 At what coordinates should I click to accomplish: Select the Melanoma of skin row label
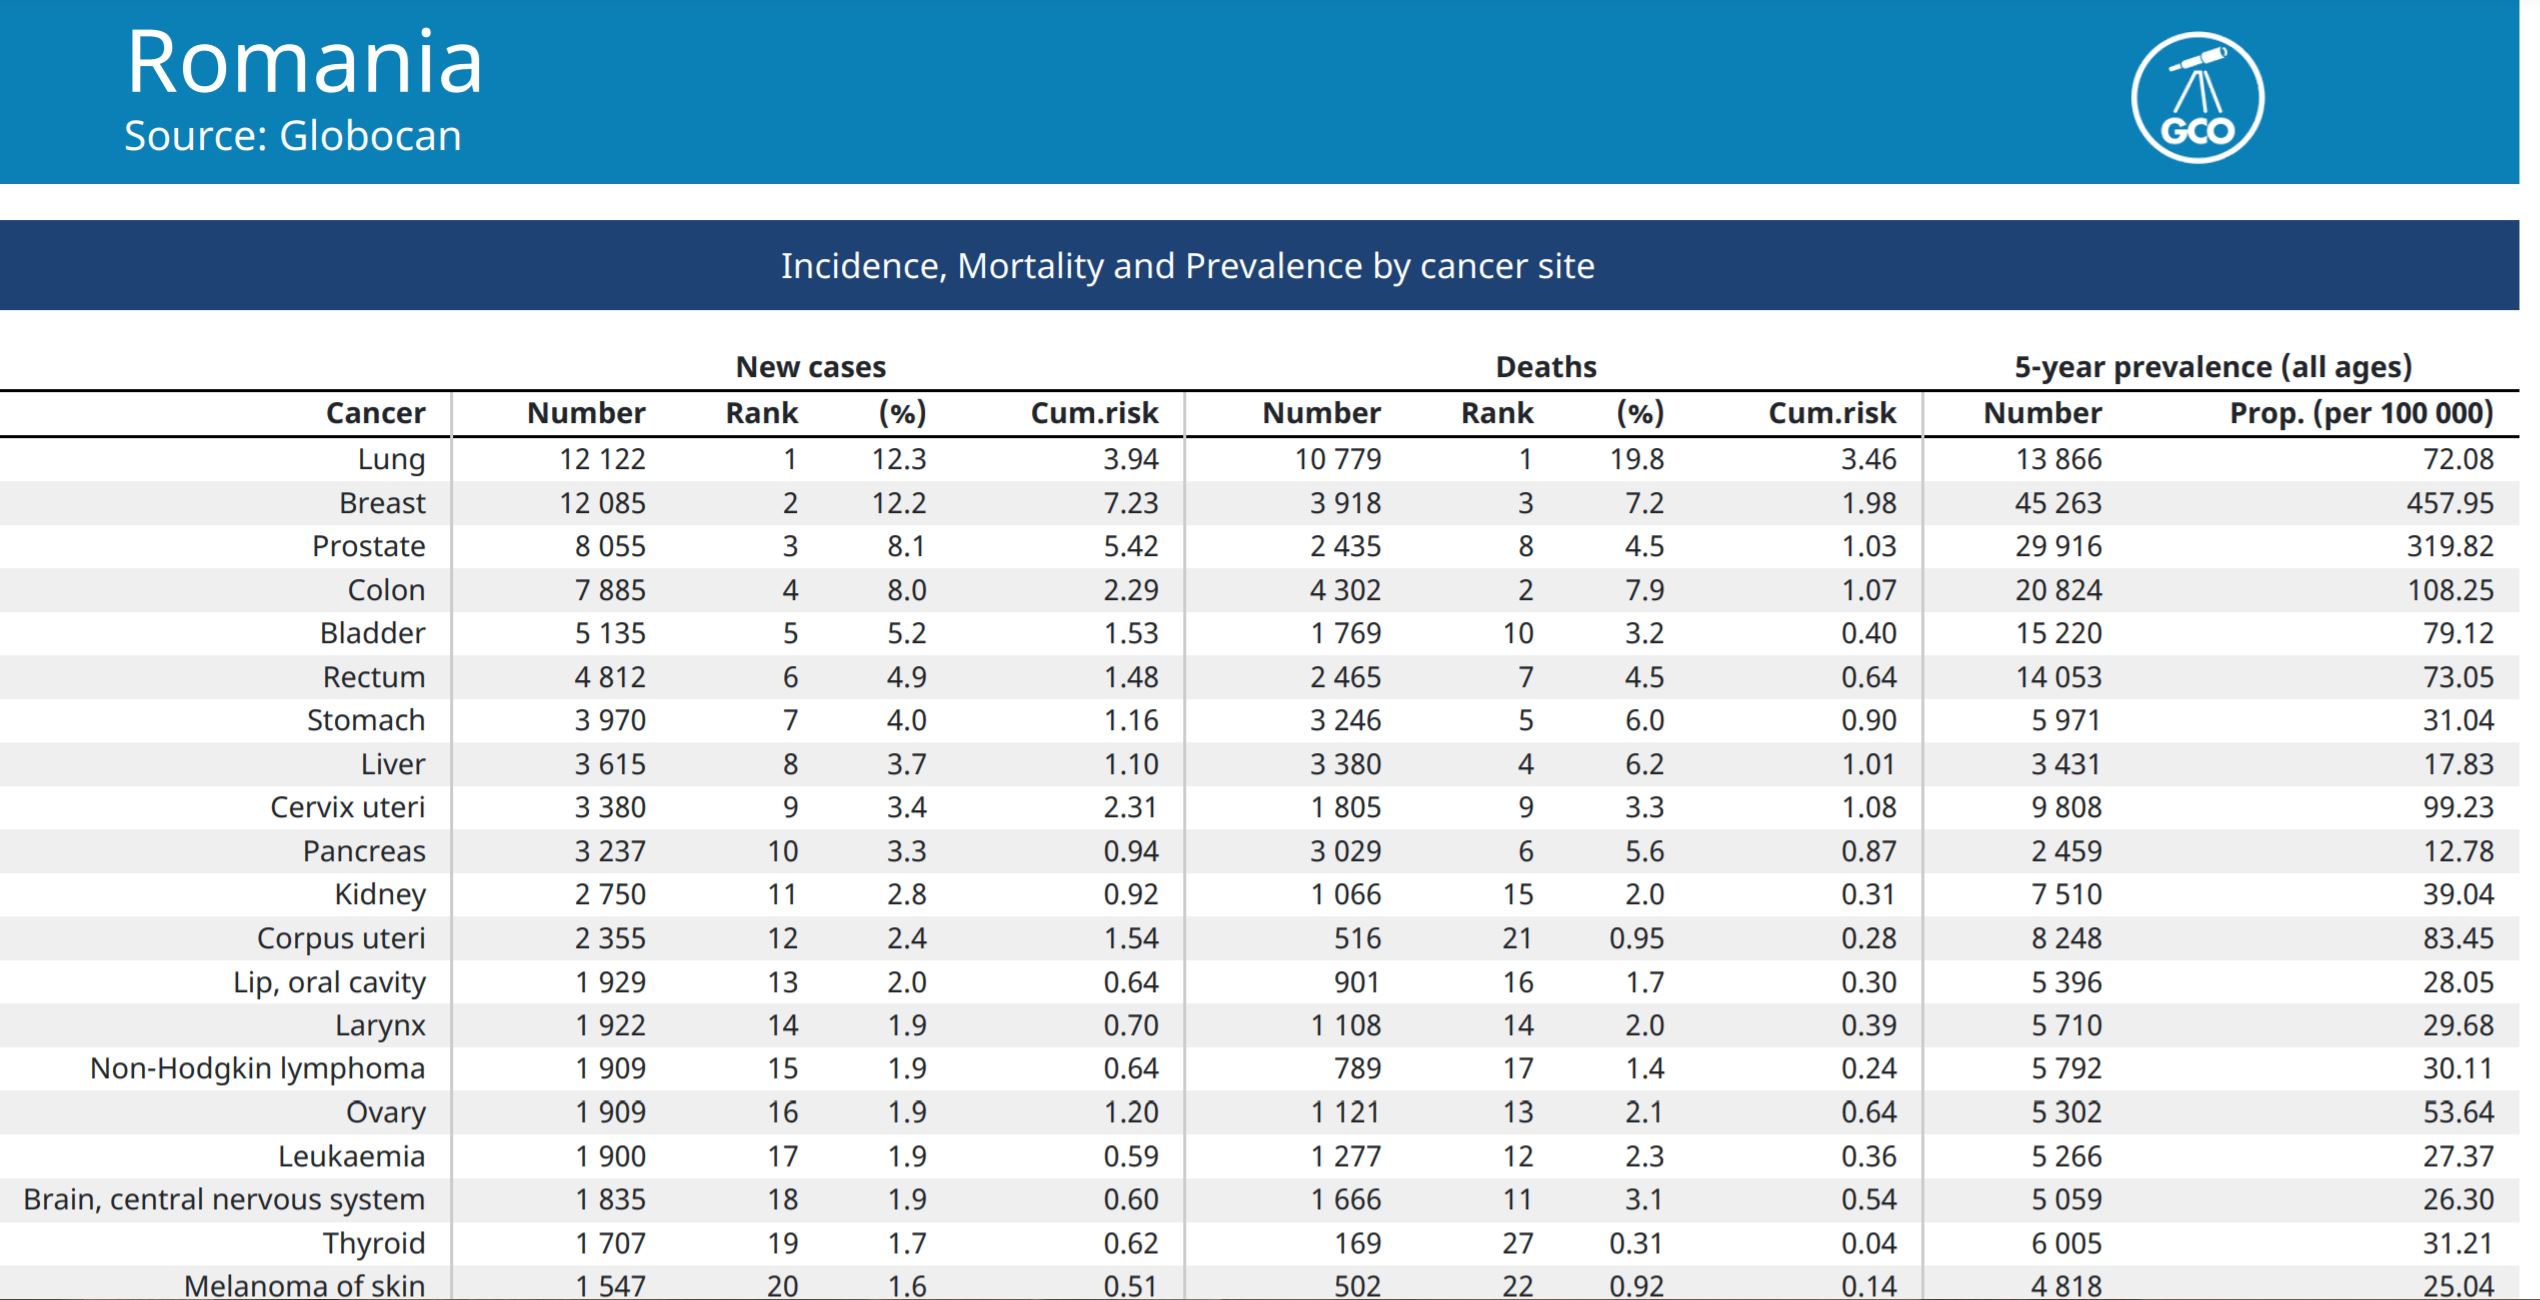click(304, 1285)
